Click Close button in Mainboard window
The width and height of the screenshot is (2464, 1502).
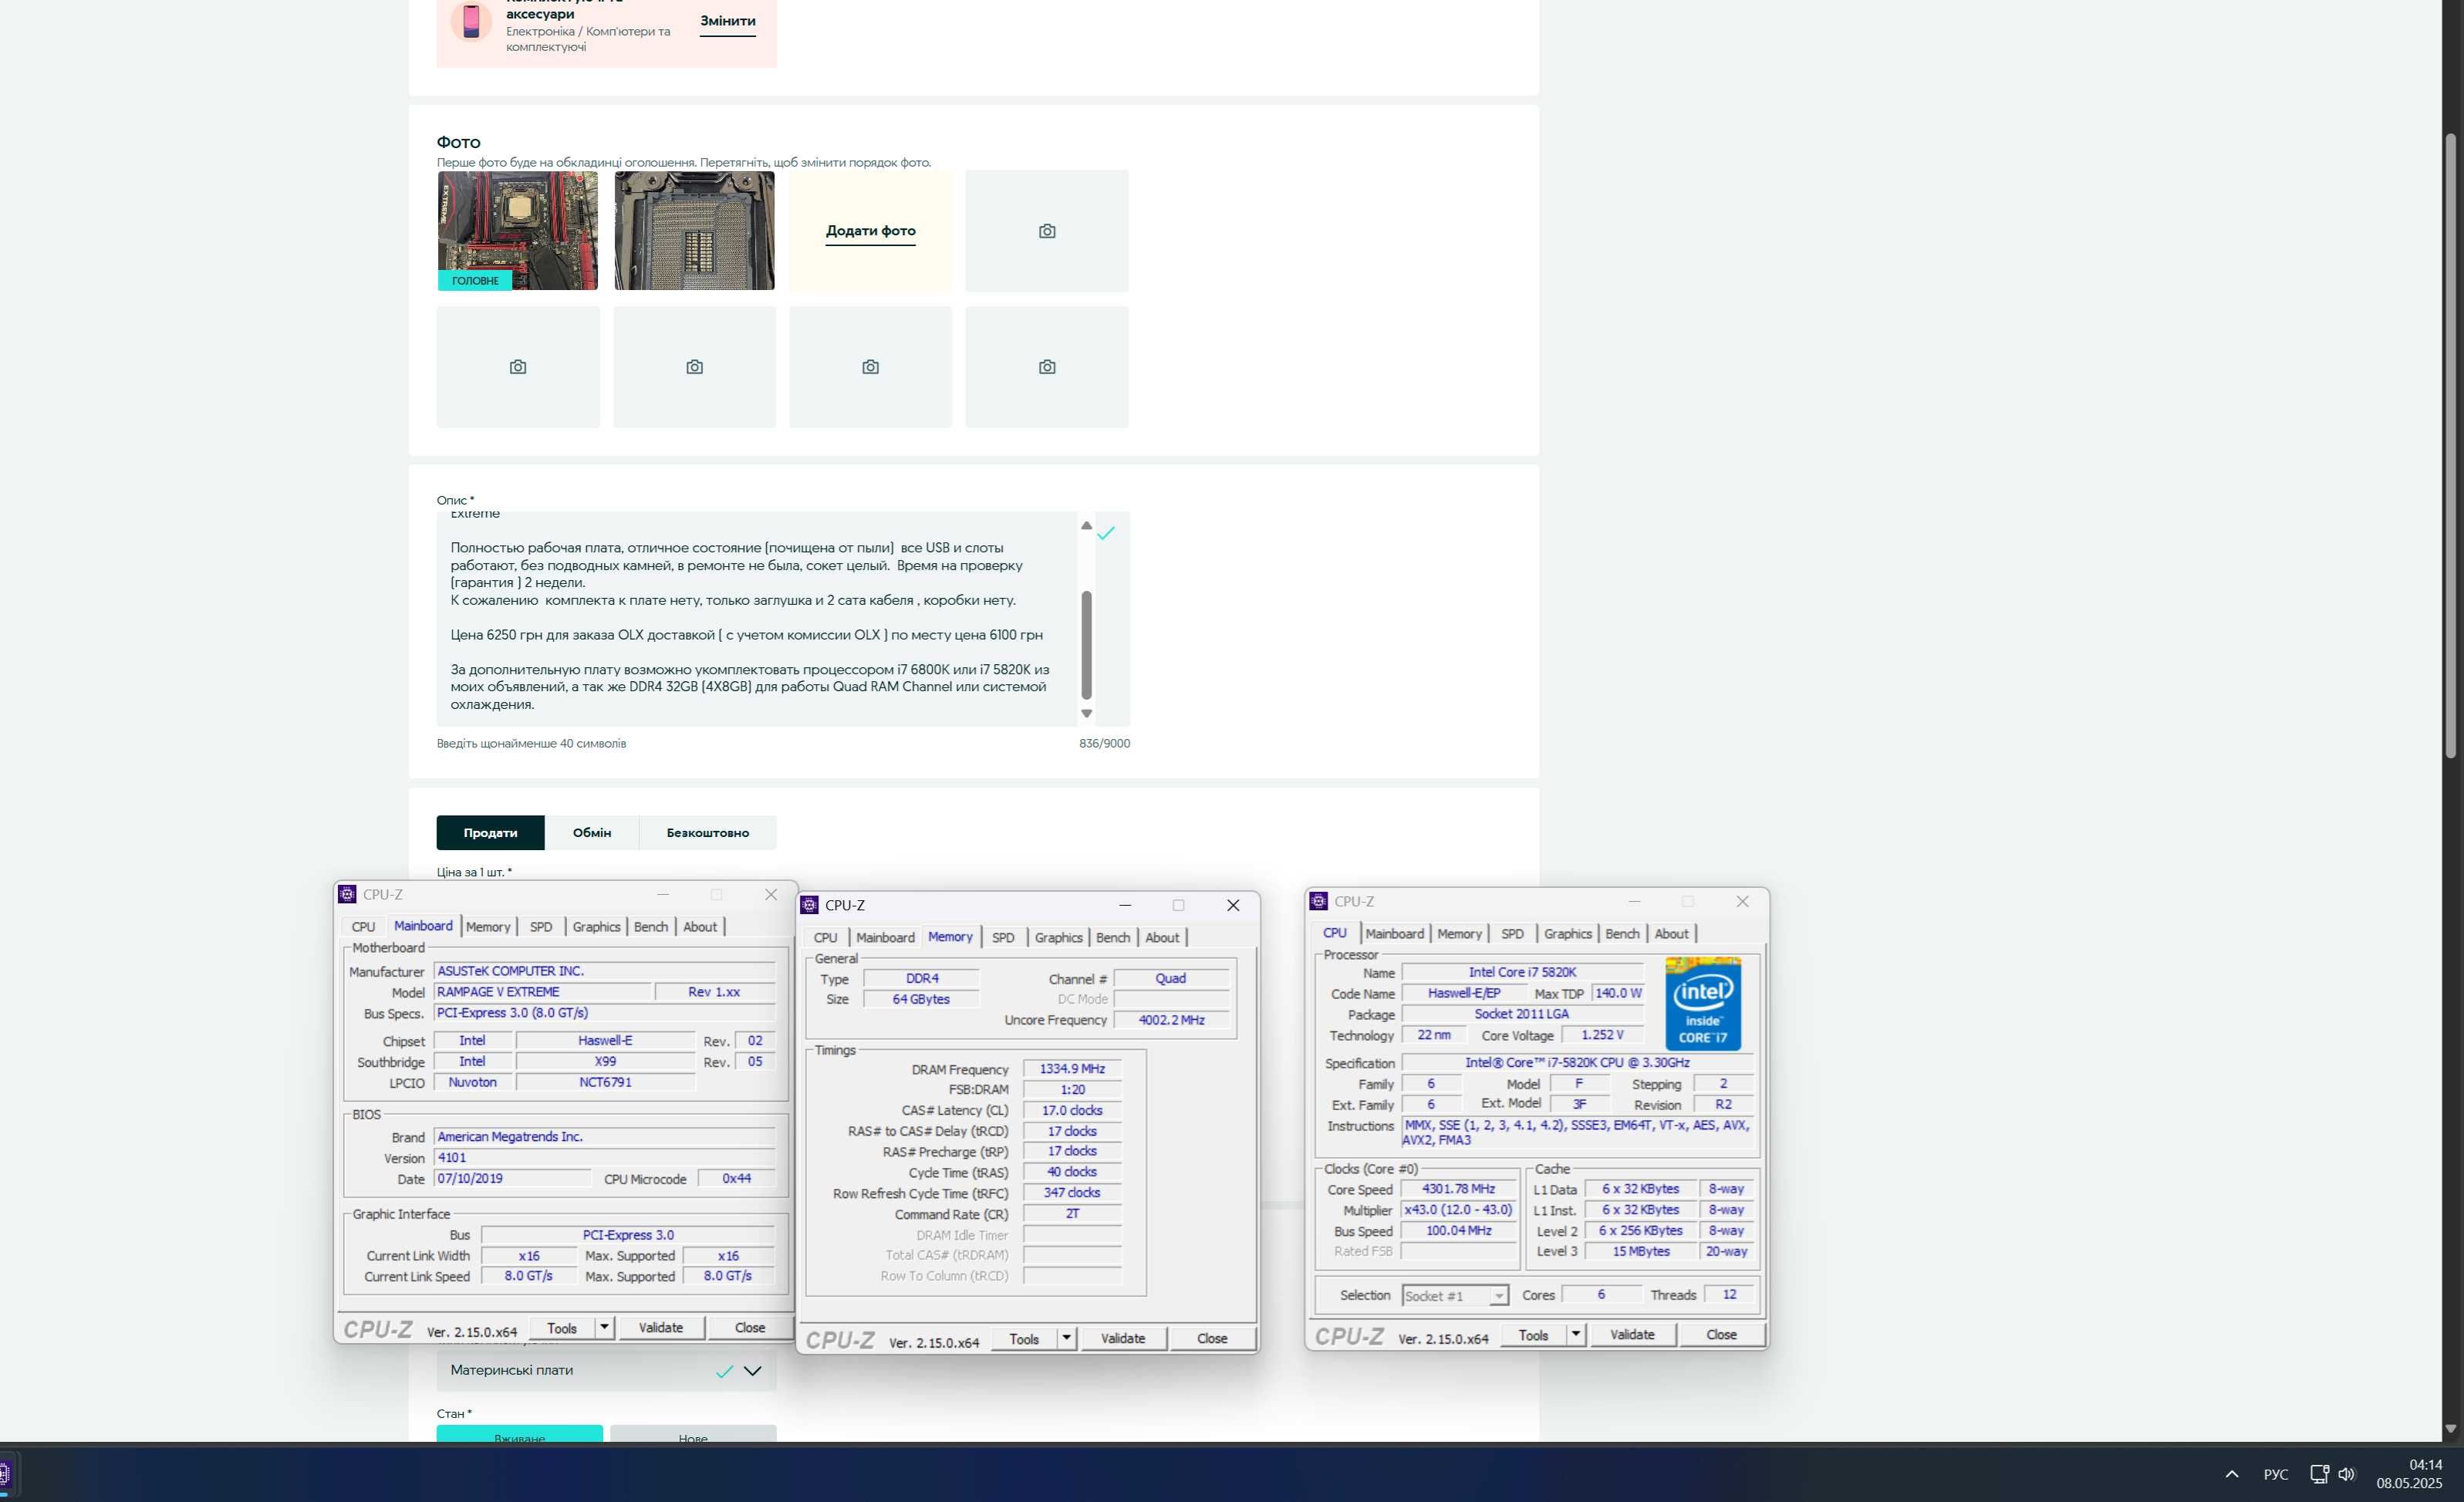click(x=750, y=1327)
